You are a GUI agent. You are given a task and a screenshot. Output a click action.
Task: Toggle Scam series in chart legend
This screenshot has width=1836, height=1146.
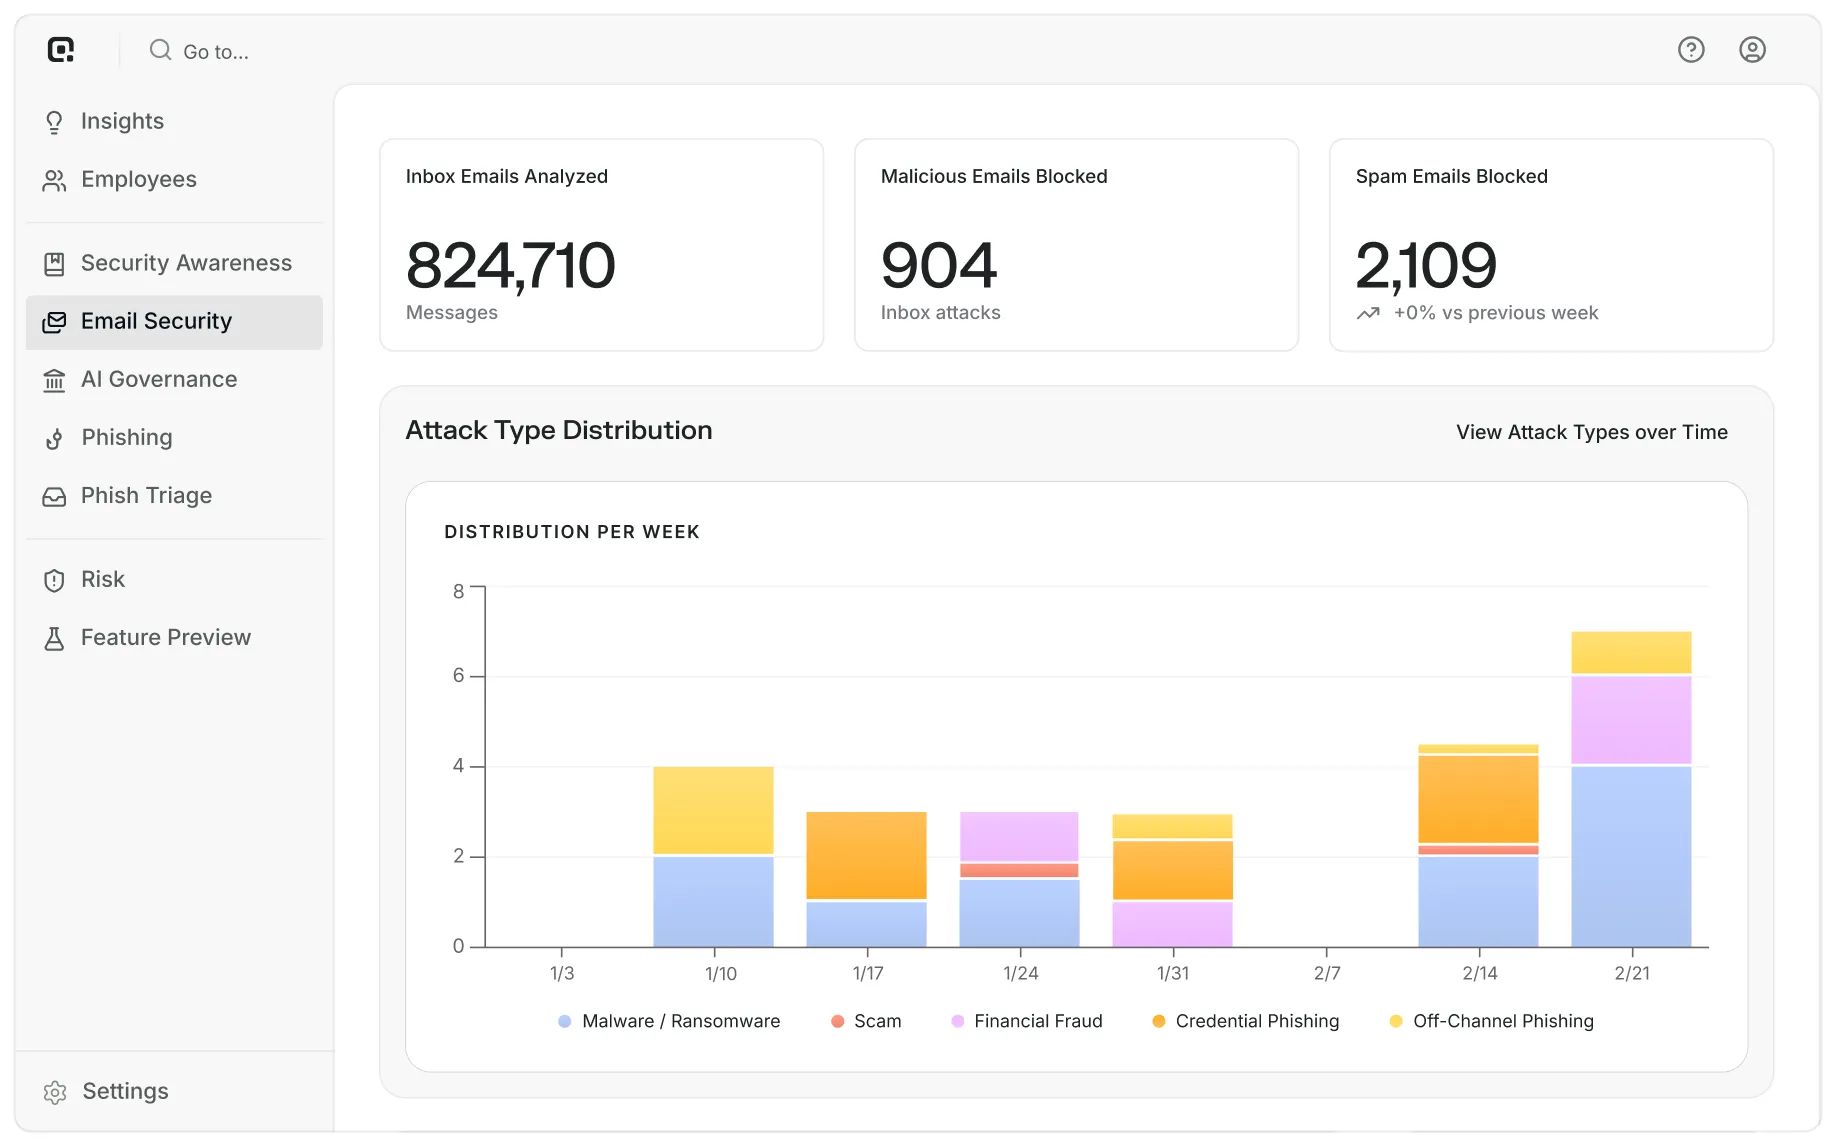point(866,1021)
